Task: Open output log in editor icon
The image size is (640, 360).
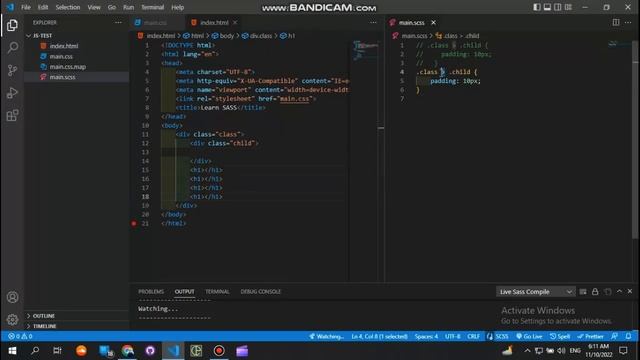Action: [608, 291]
